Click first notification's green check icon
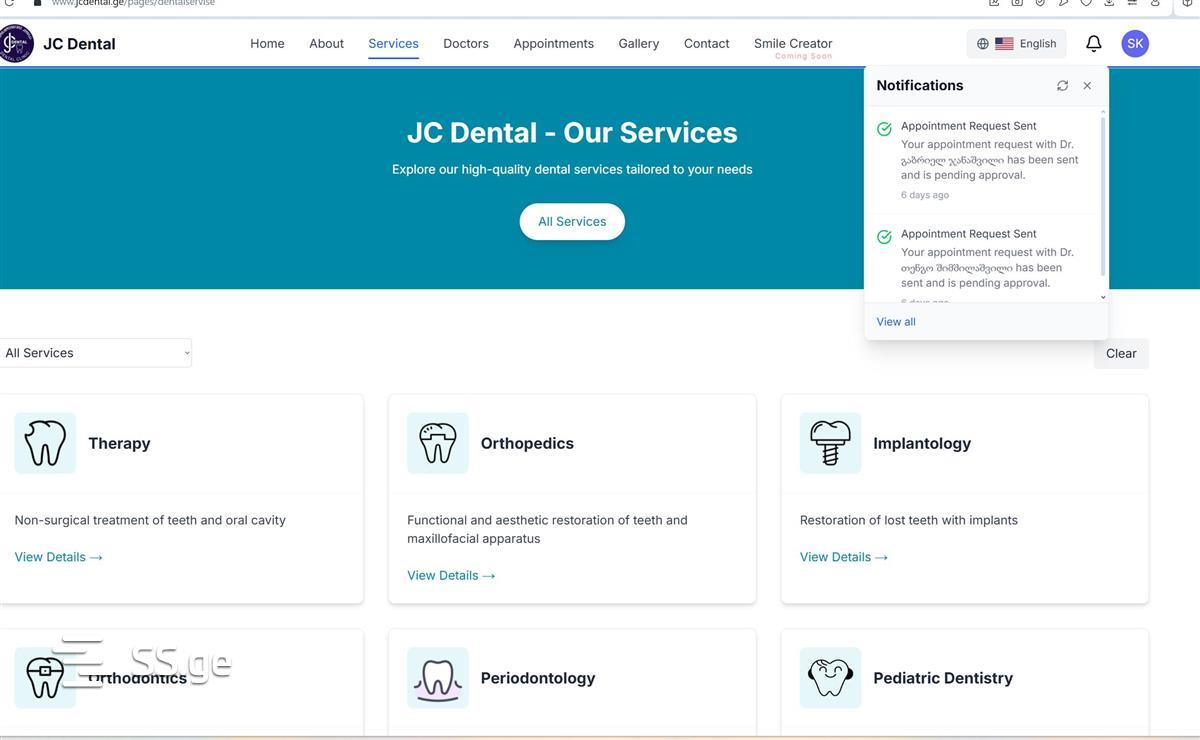 coord(884,129)
